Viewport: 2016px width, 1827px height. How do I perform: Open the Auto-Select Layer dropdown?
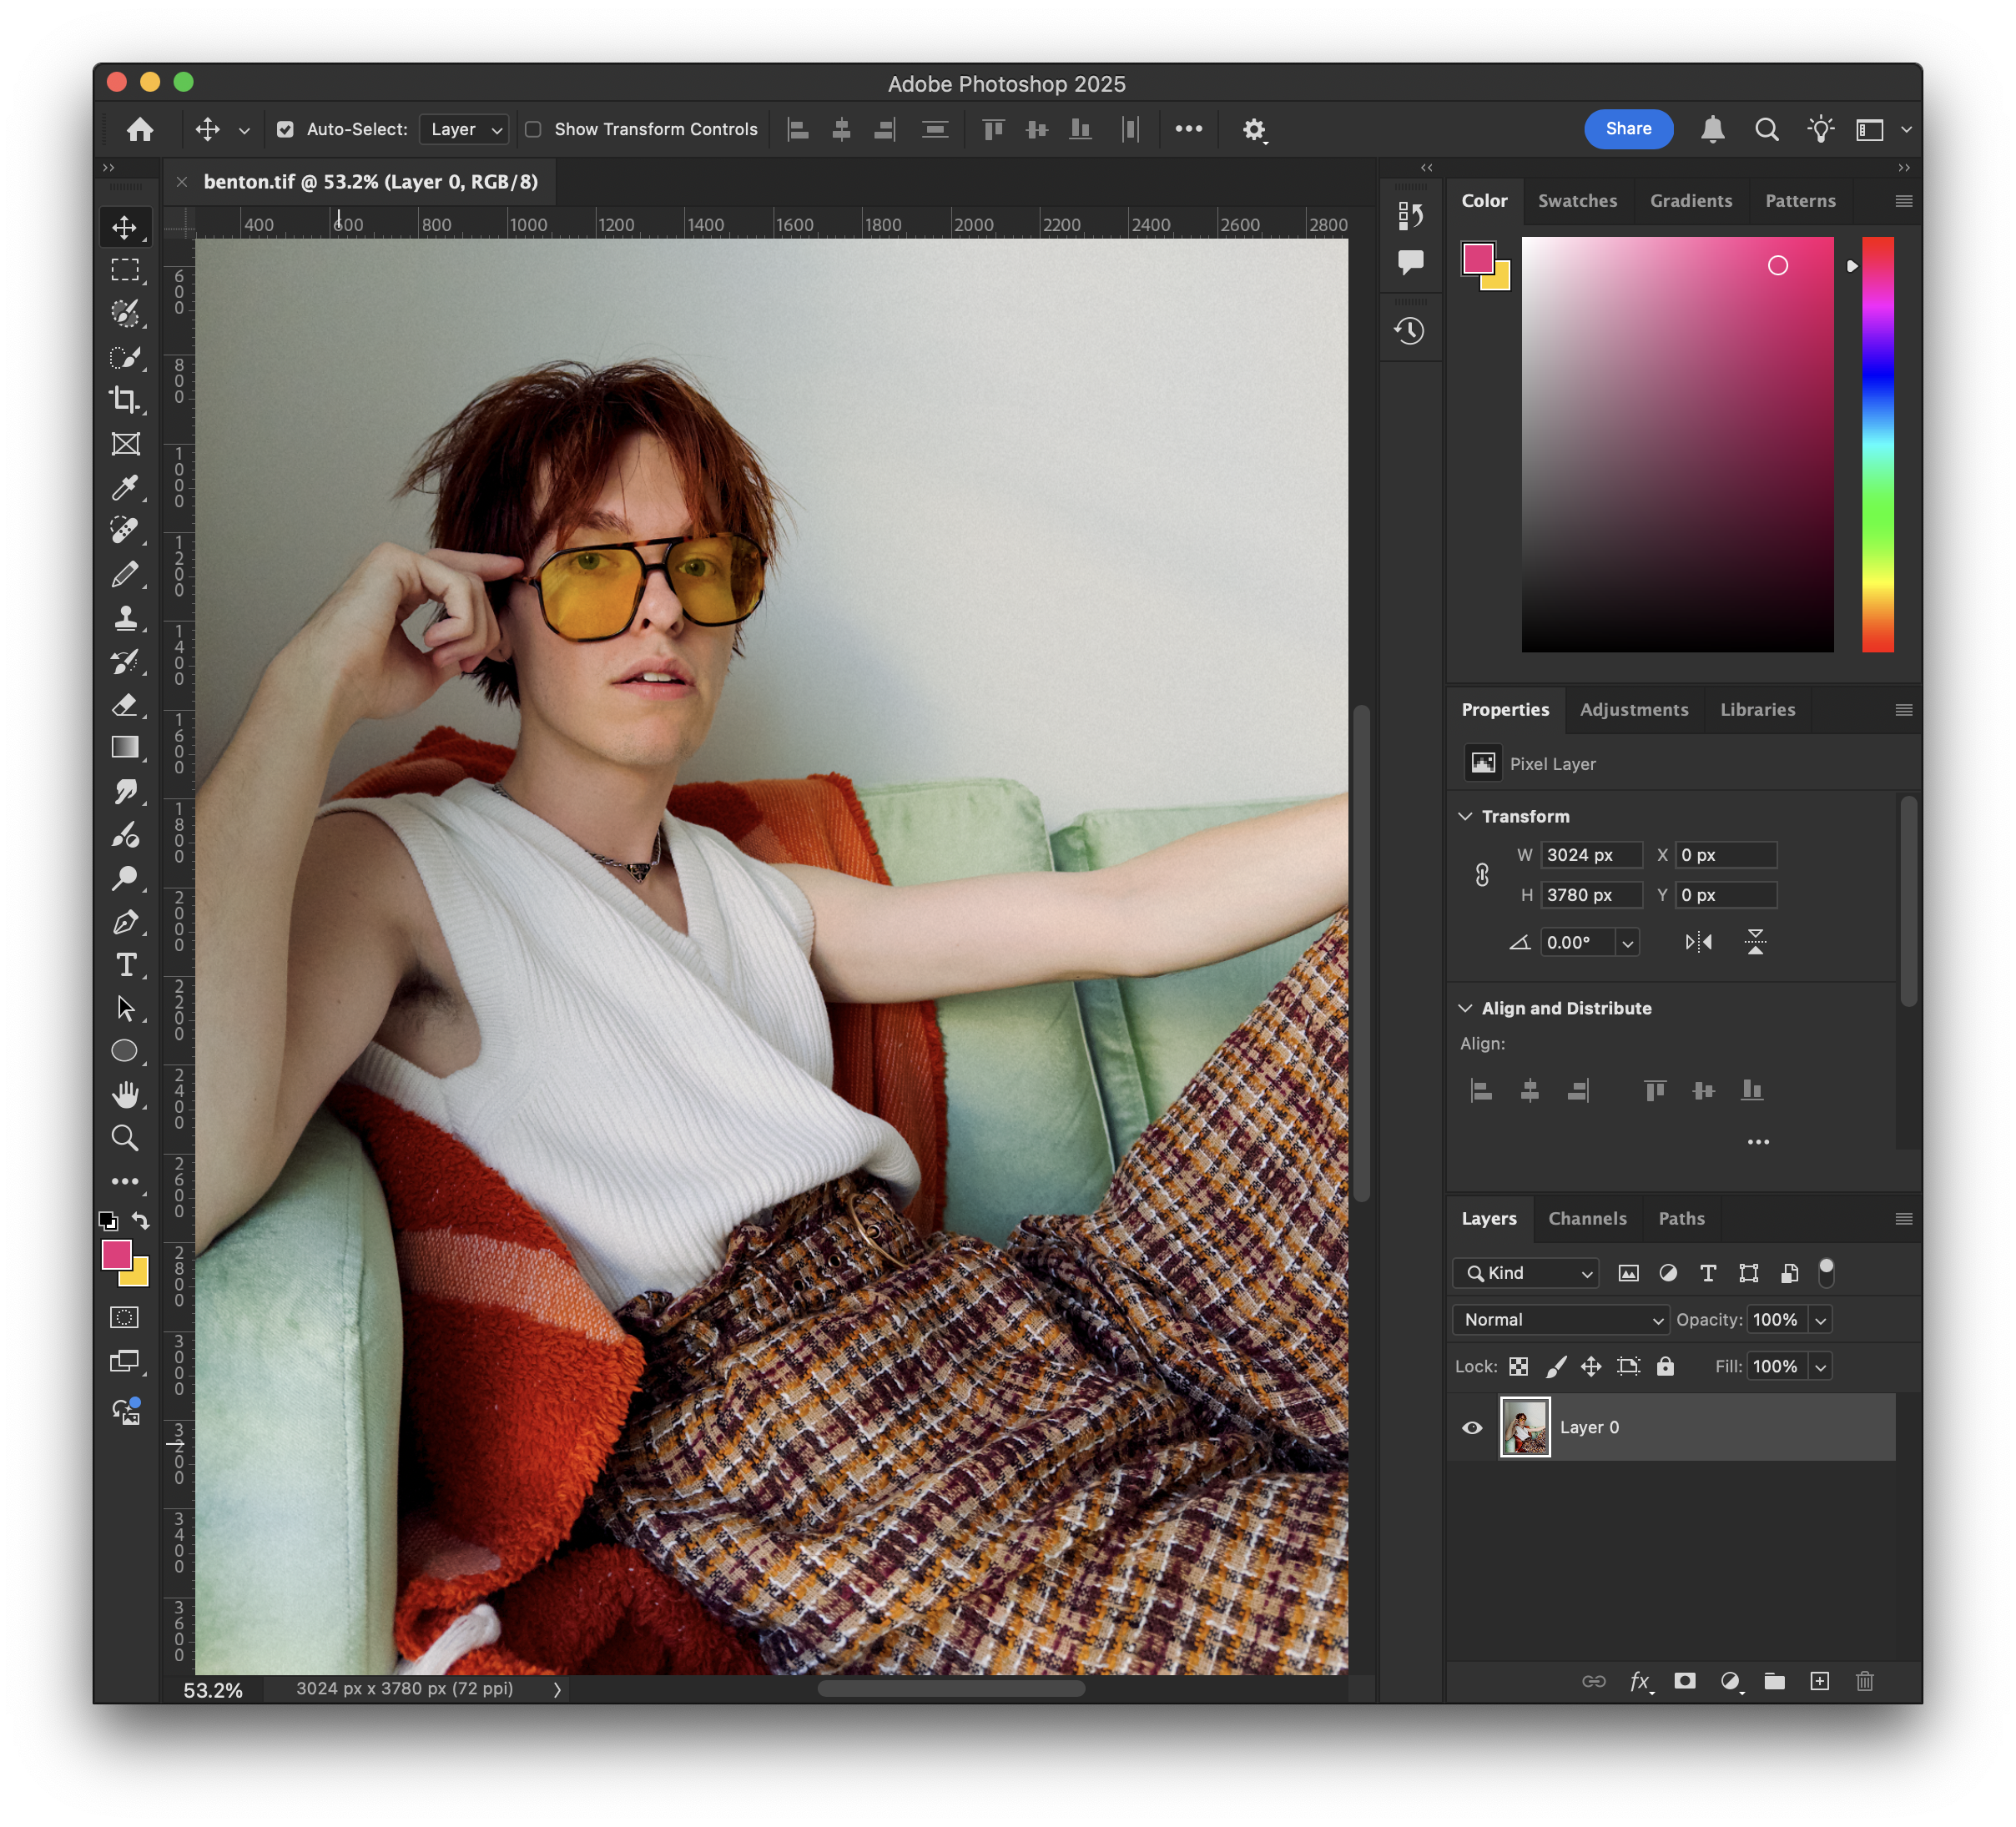click(x=465, y=129)
